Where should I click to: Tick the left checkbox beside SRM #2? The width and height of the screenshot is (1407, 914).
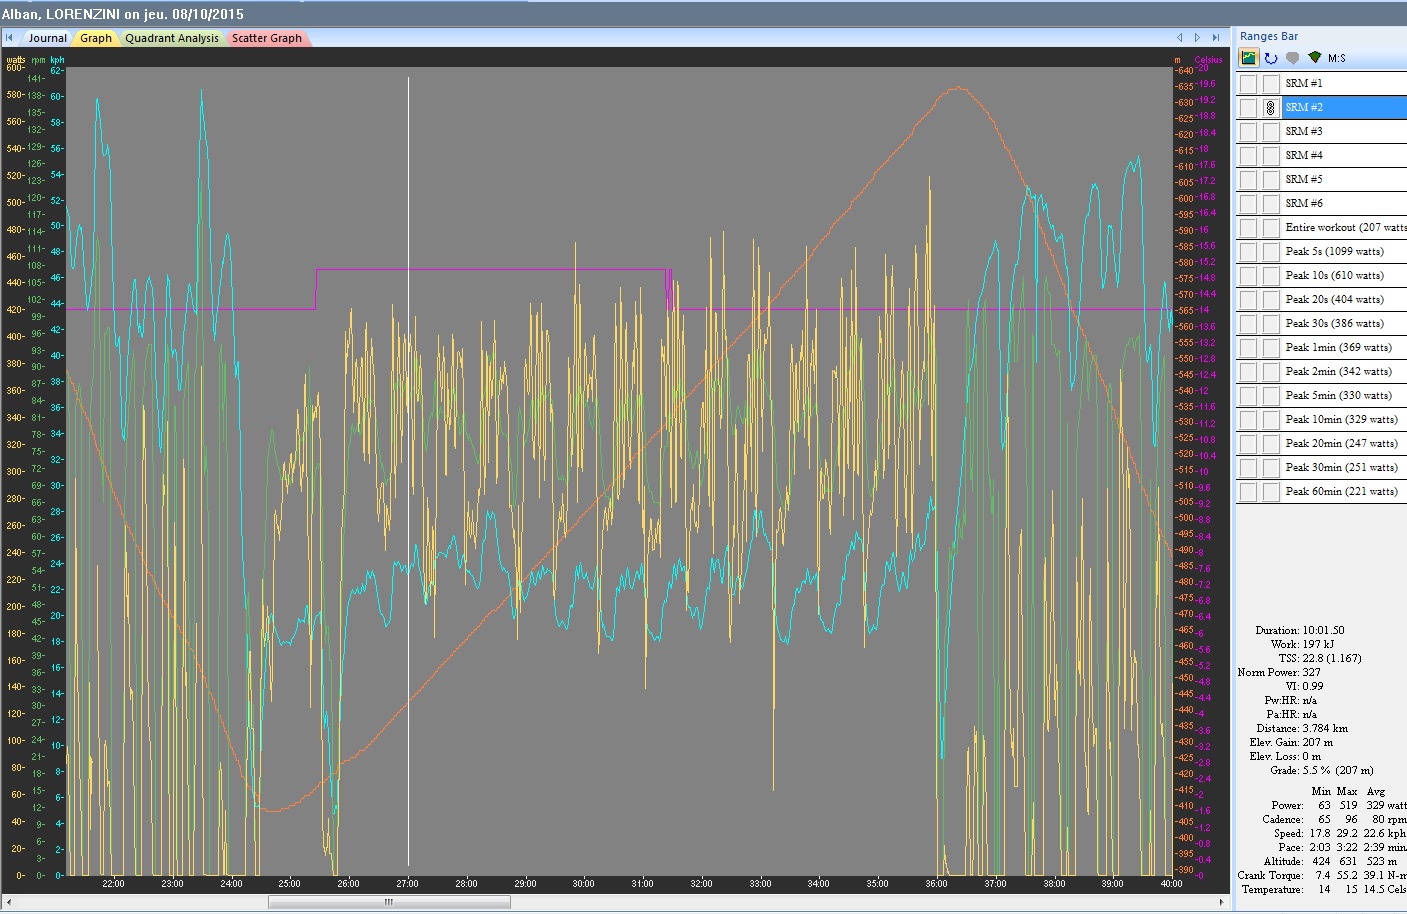tap(1248, 108)
